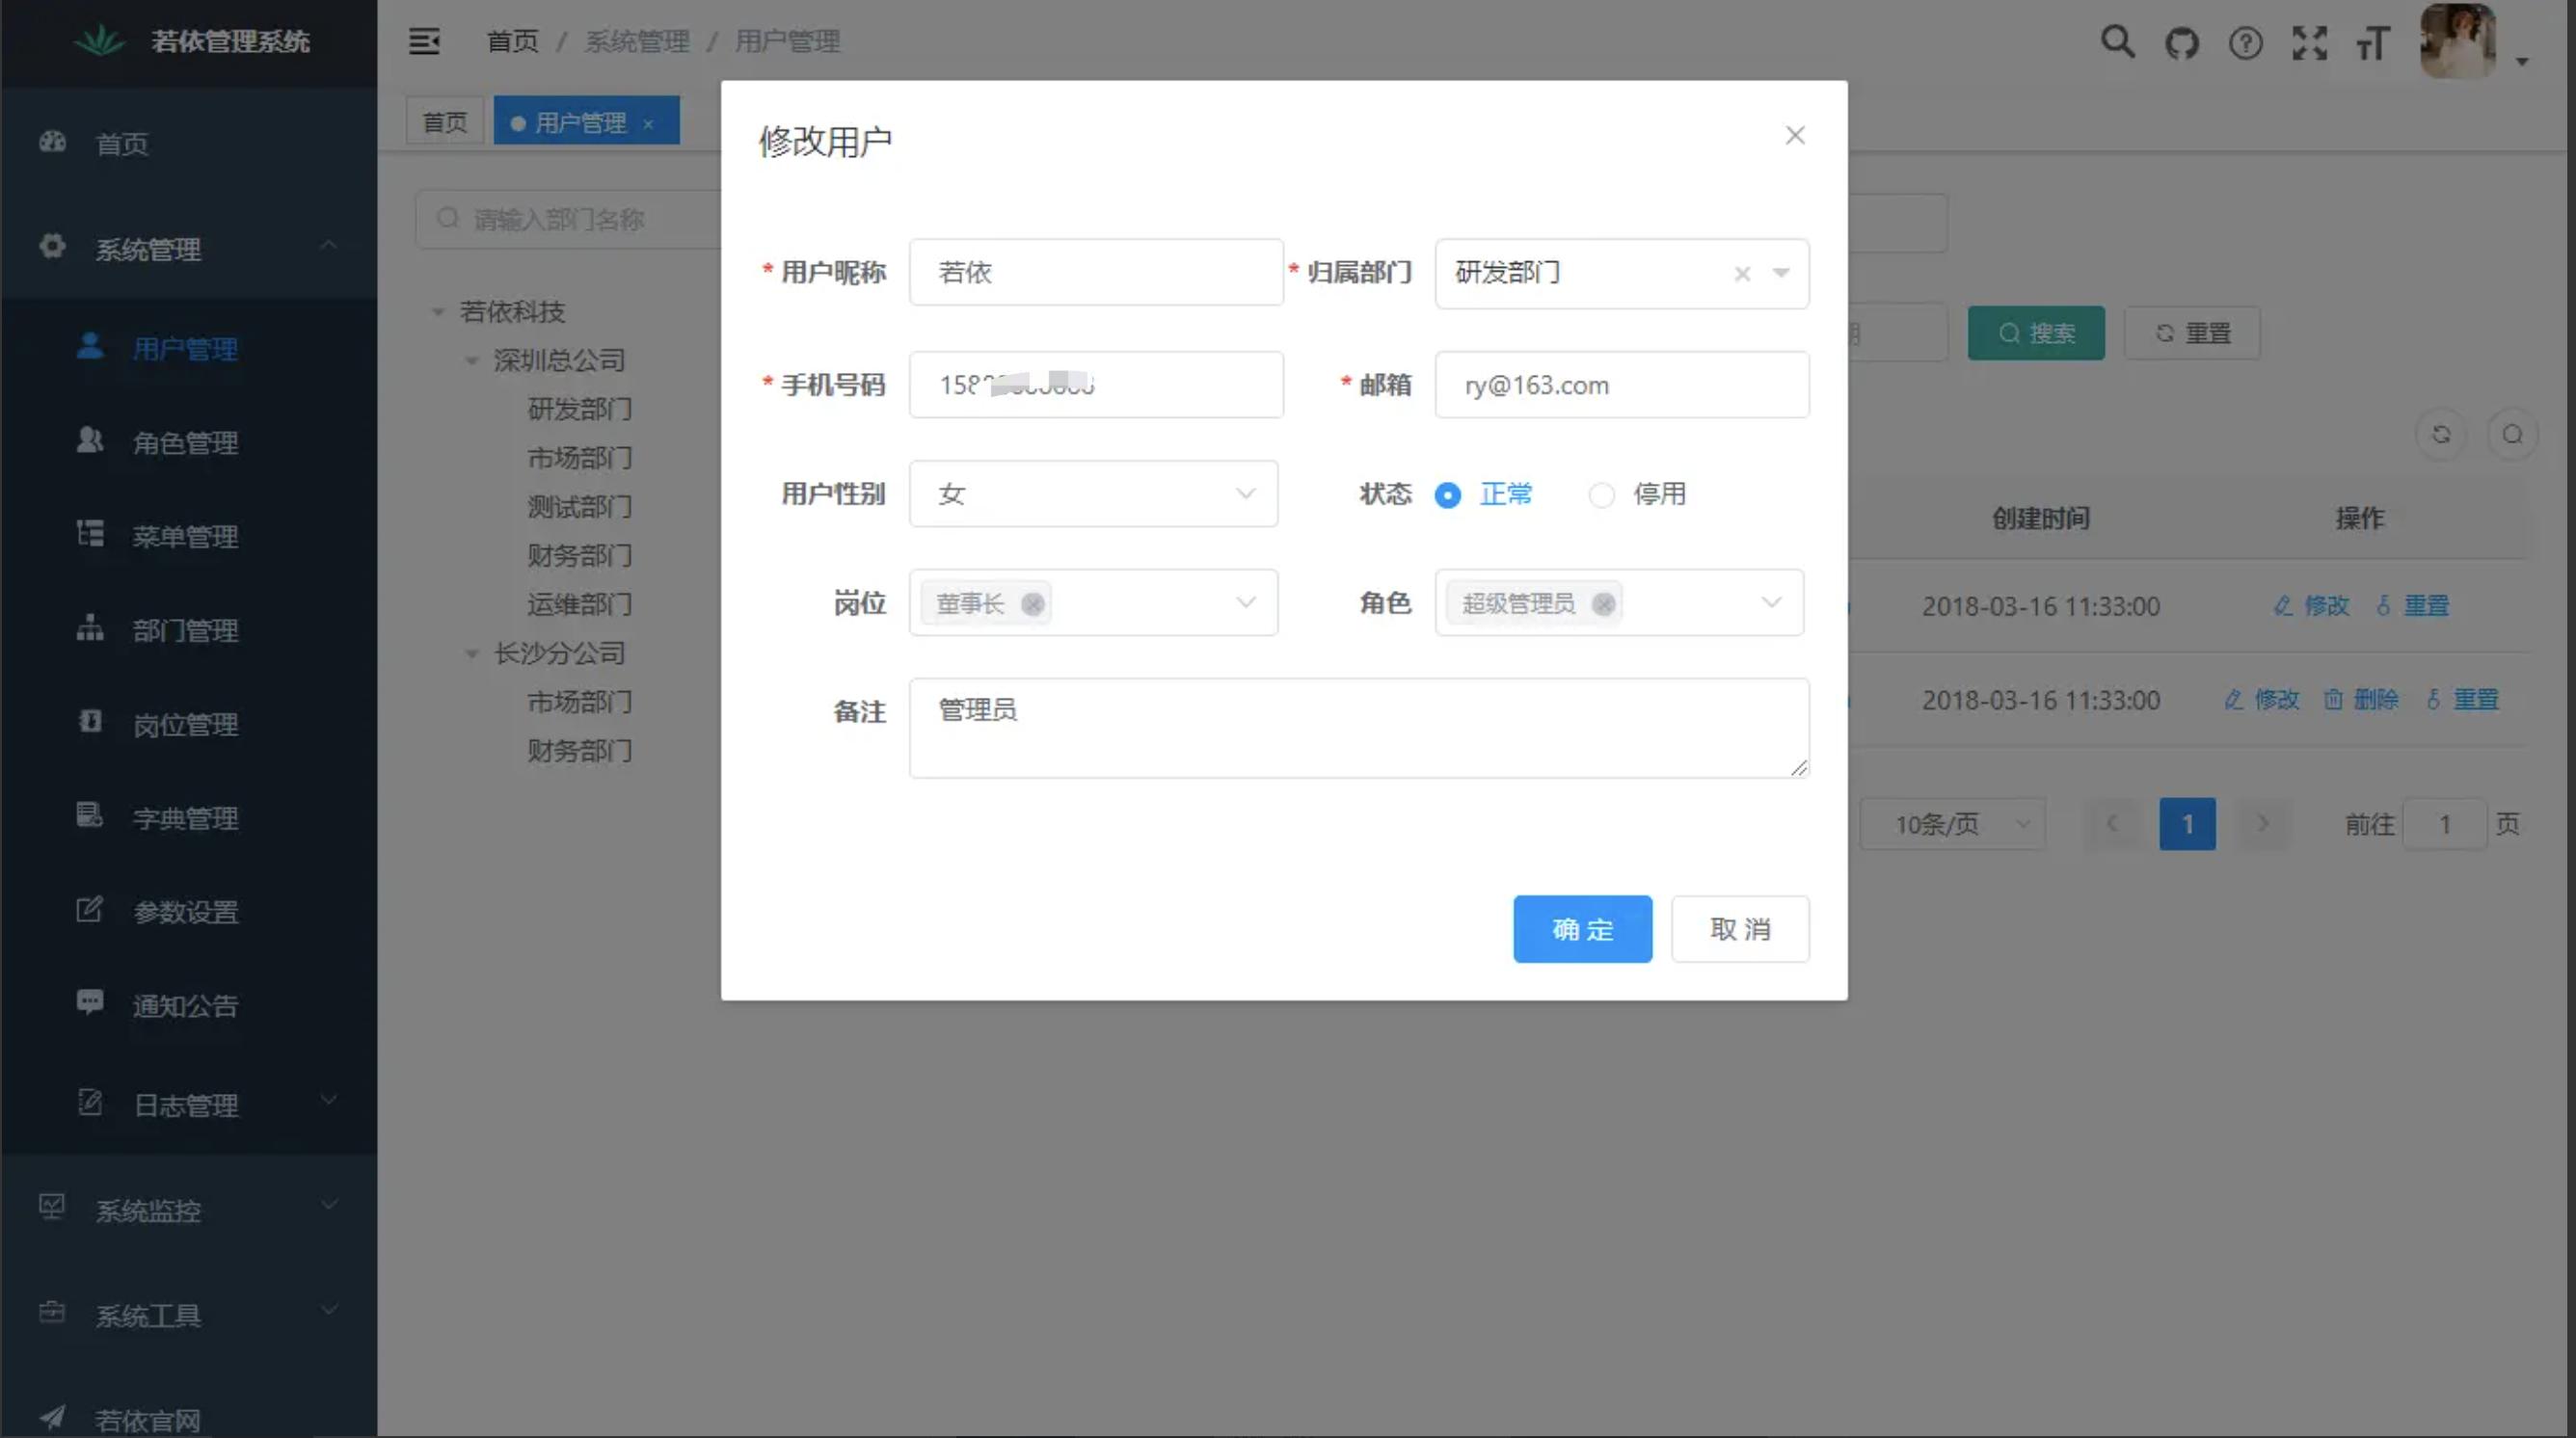
Task: Click the 确定 confirm button
Action: click(x=1582, y=929)
